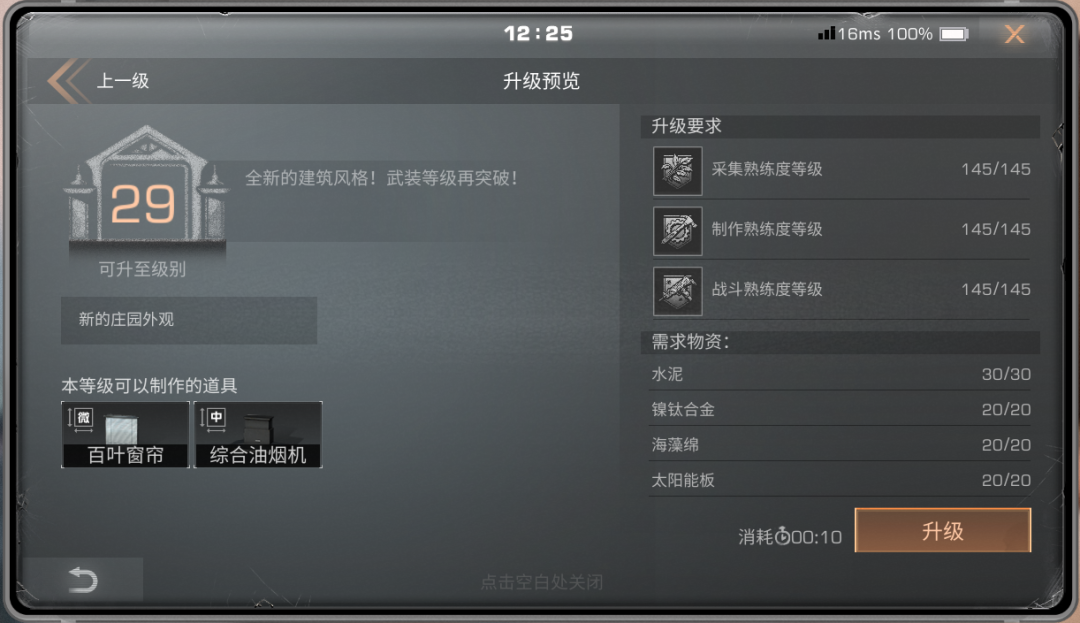Open the 百叶窗帘 item thumbnail

(x=125, y=434)
